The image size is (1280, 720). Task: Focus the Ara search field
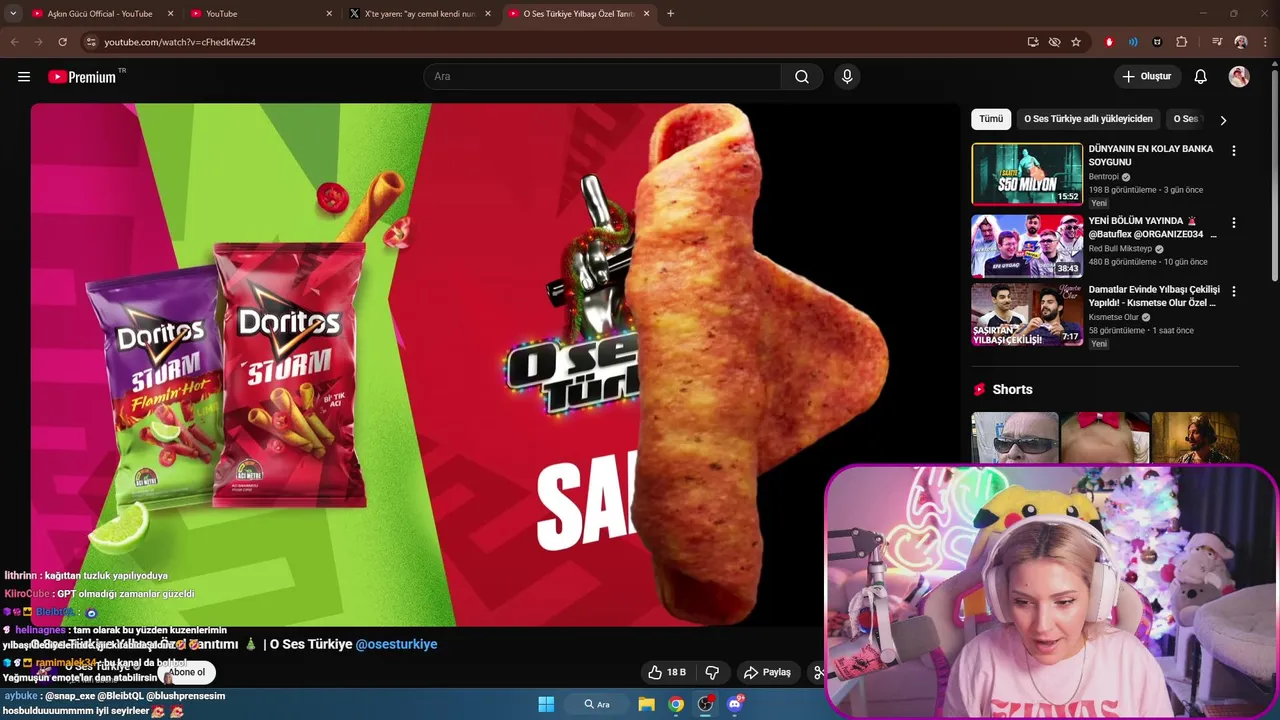tap(602, 77)
